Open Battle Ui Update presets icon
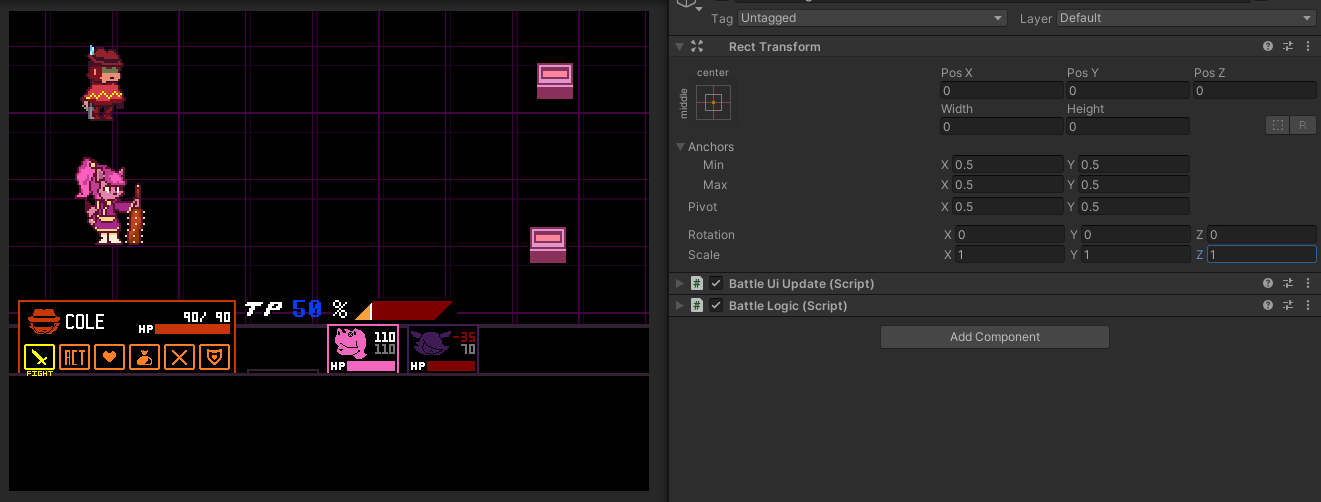 coord(1288,284)
